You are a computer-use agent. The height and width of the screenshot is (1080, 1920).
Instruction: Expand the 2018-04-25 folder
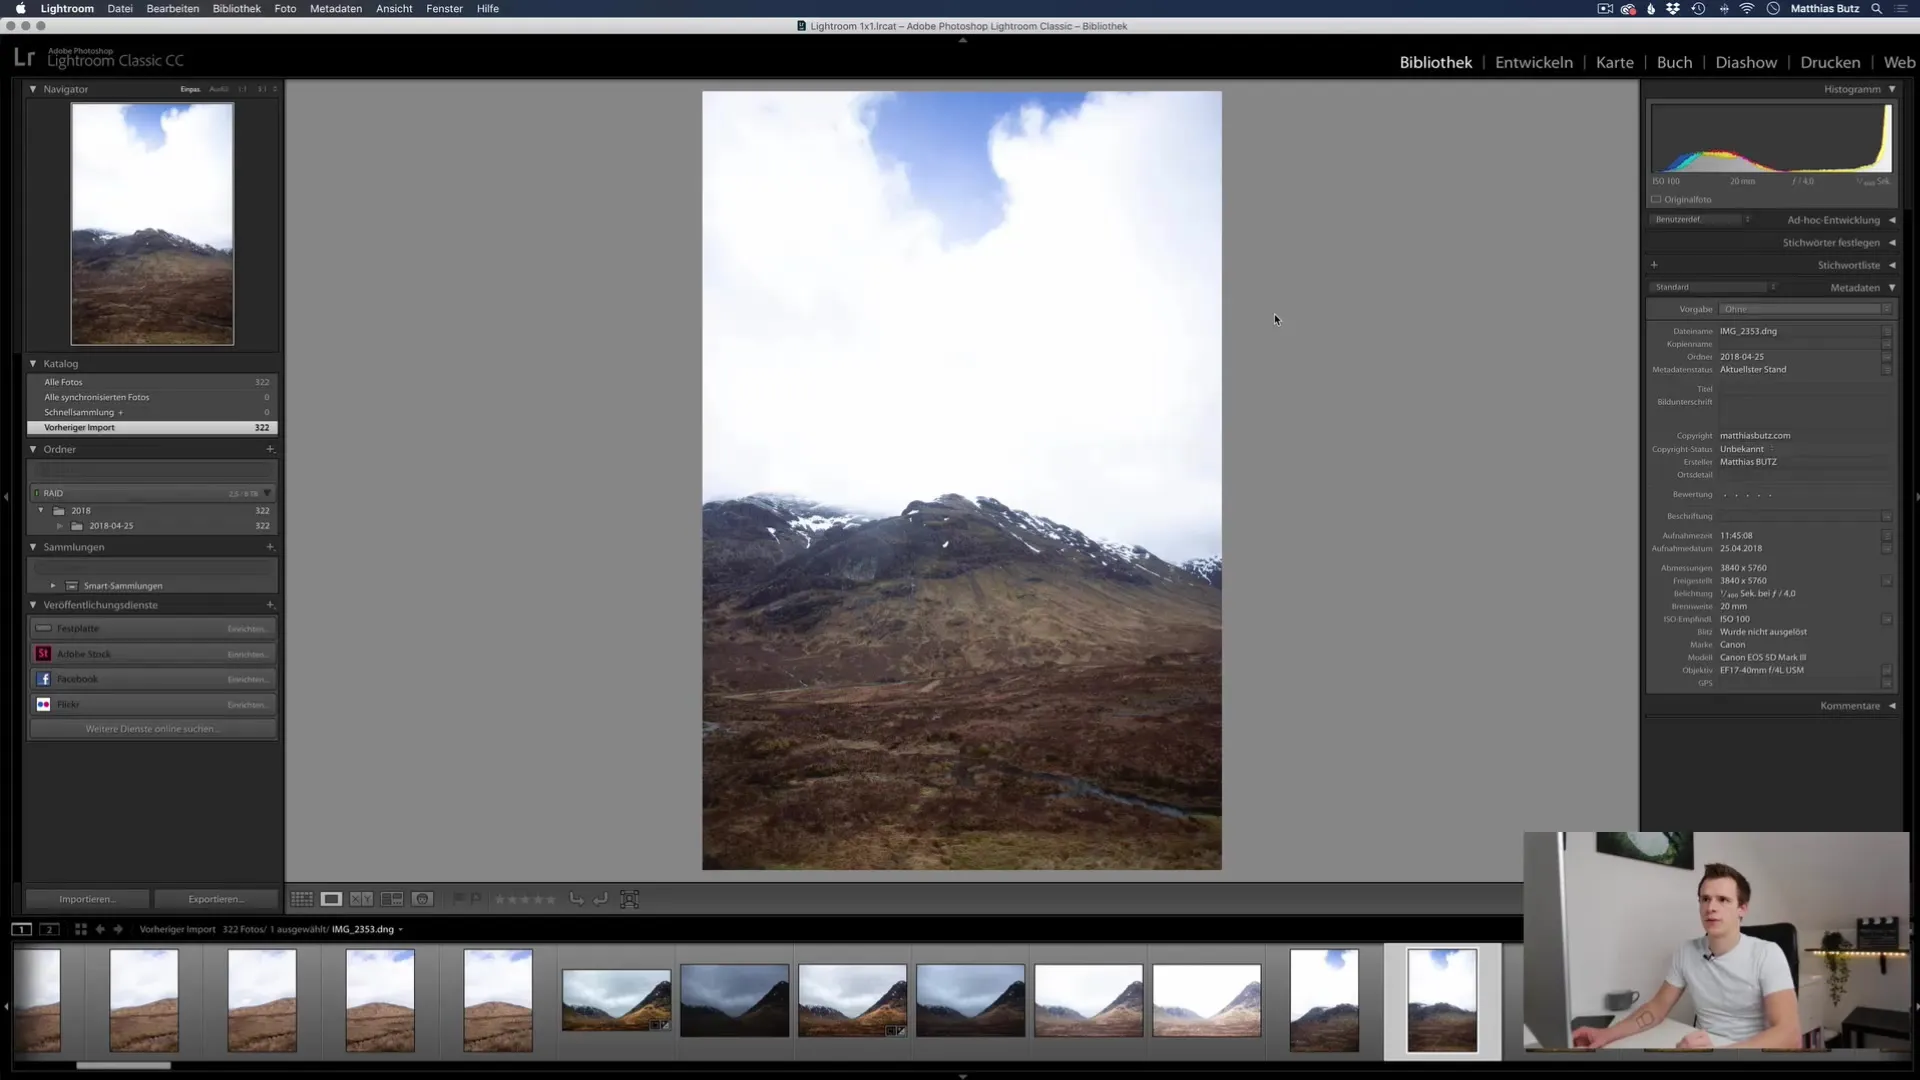point(60,526)
